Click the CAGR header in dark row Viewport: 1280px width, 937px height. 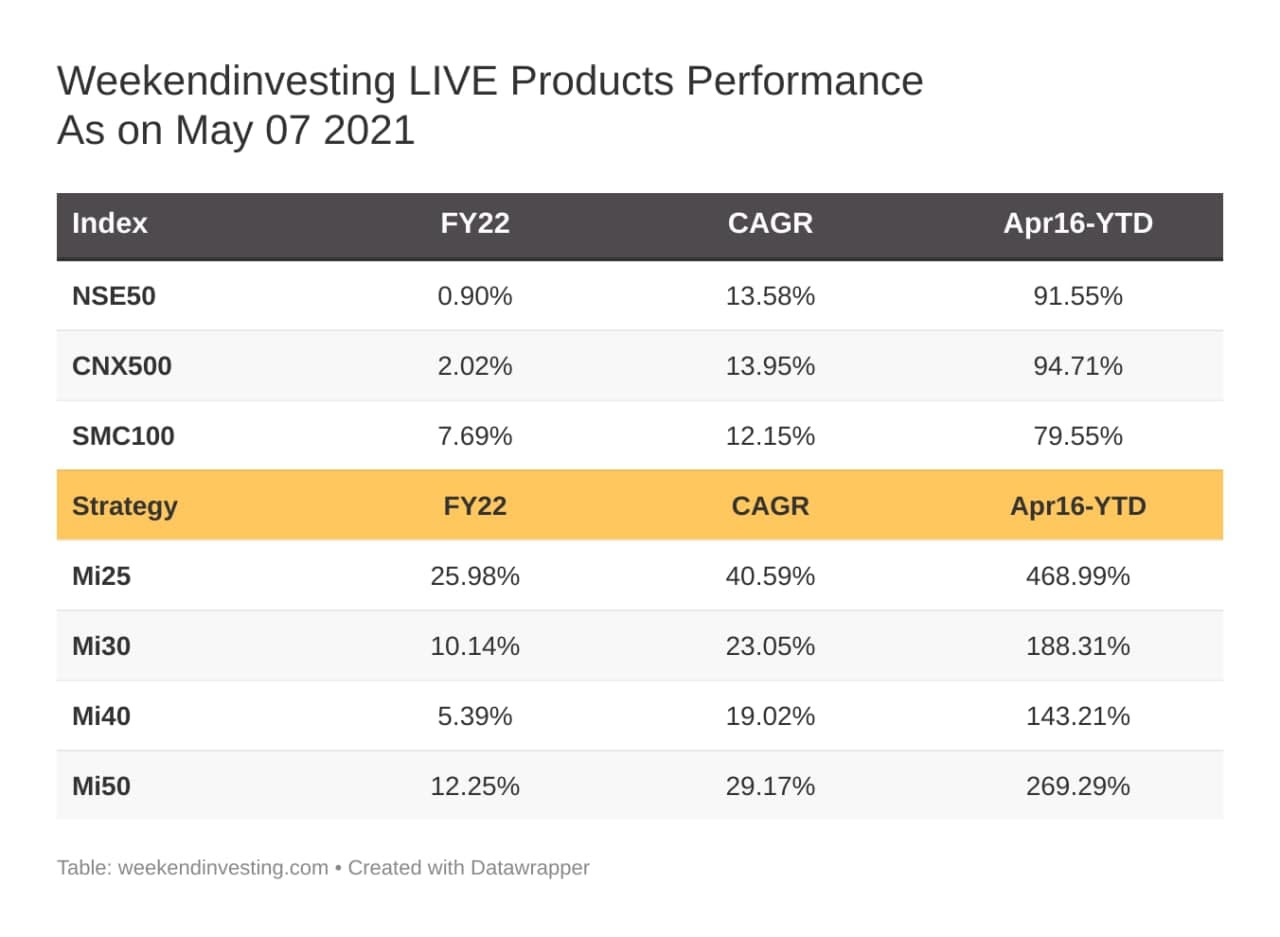[x=770, y=223]
